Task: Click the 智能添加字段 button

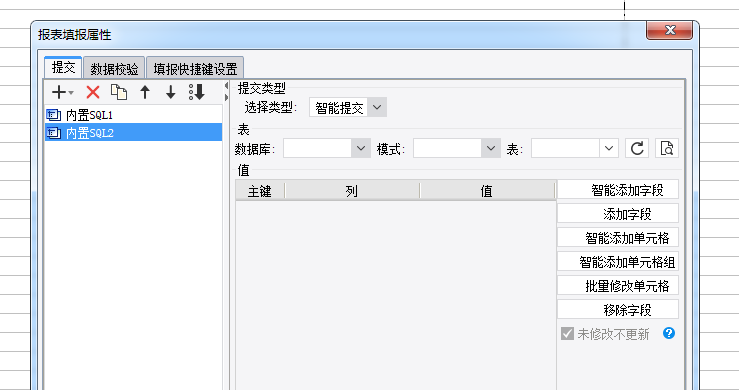Action: [618, 190]
